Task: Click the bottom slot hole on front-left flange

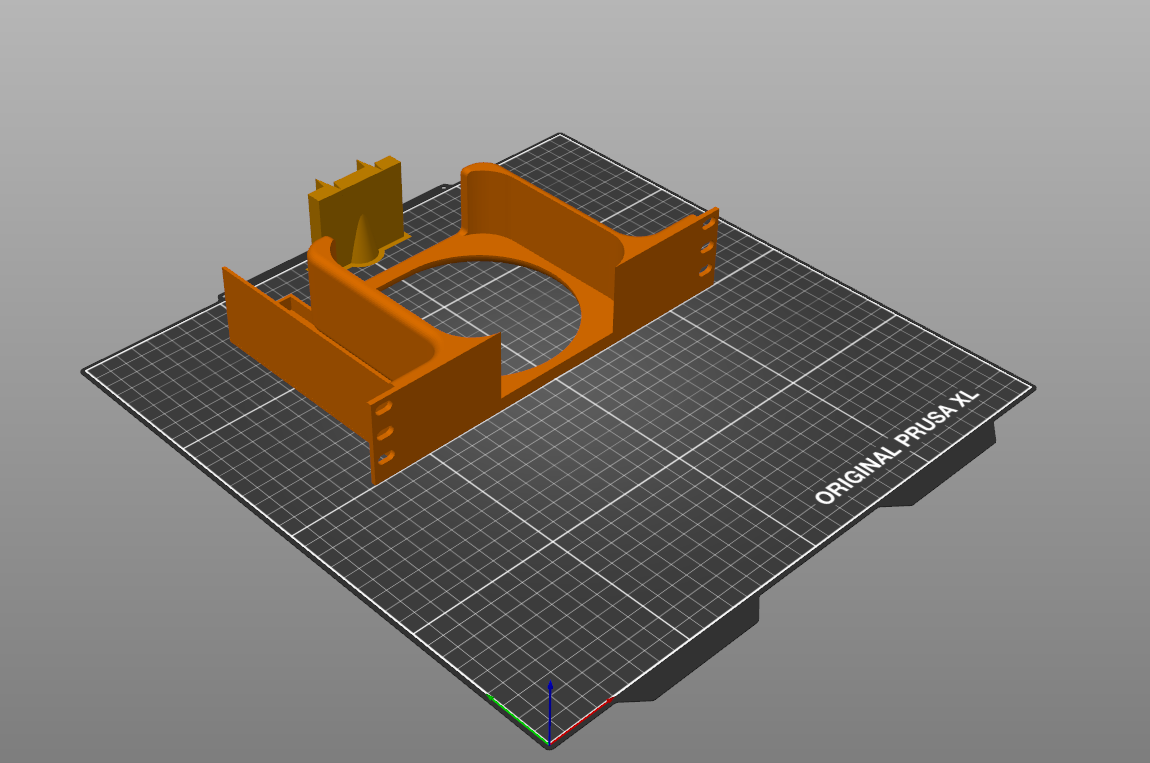Action: [x=386, y=459]
